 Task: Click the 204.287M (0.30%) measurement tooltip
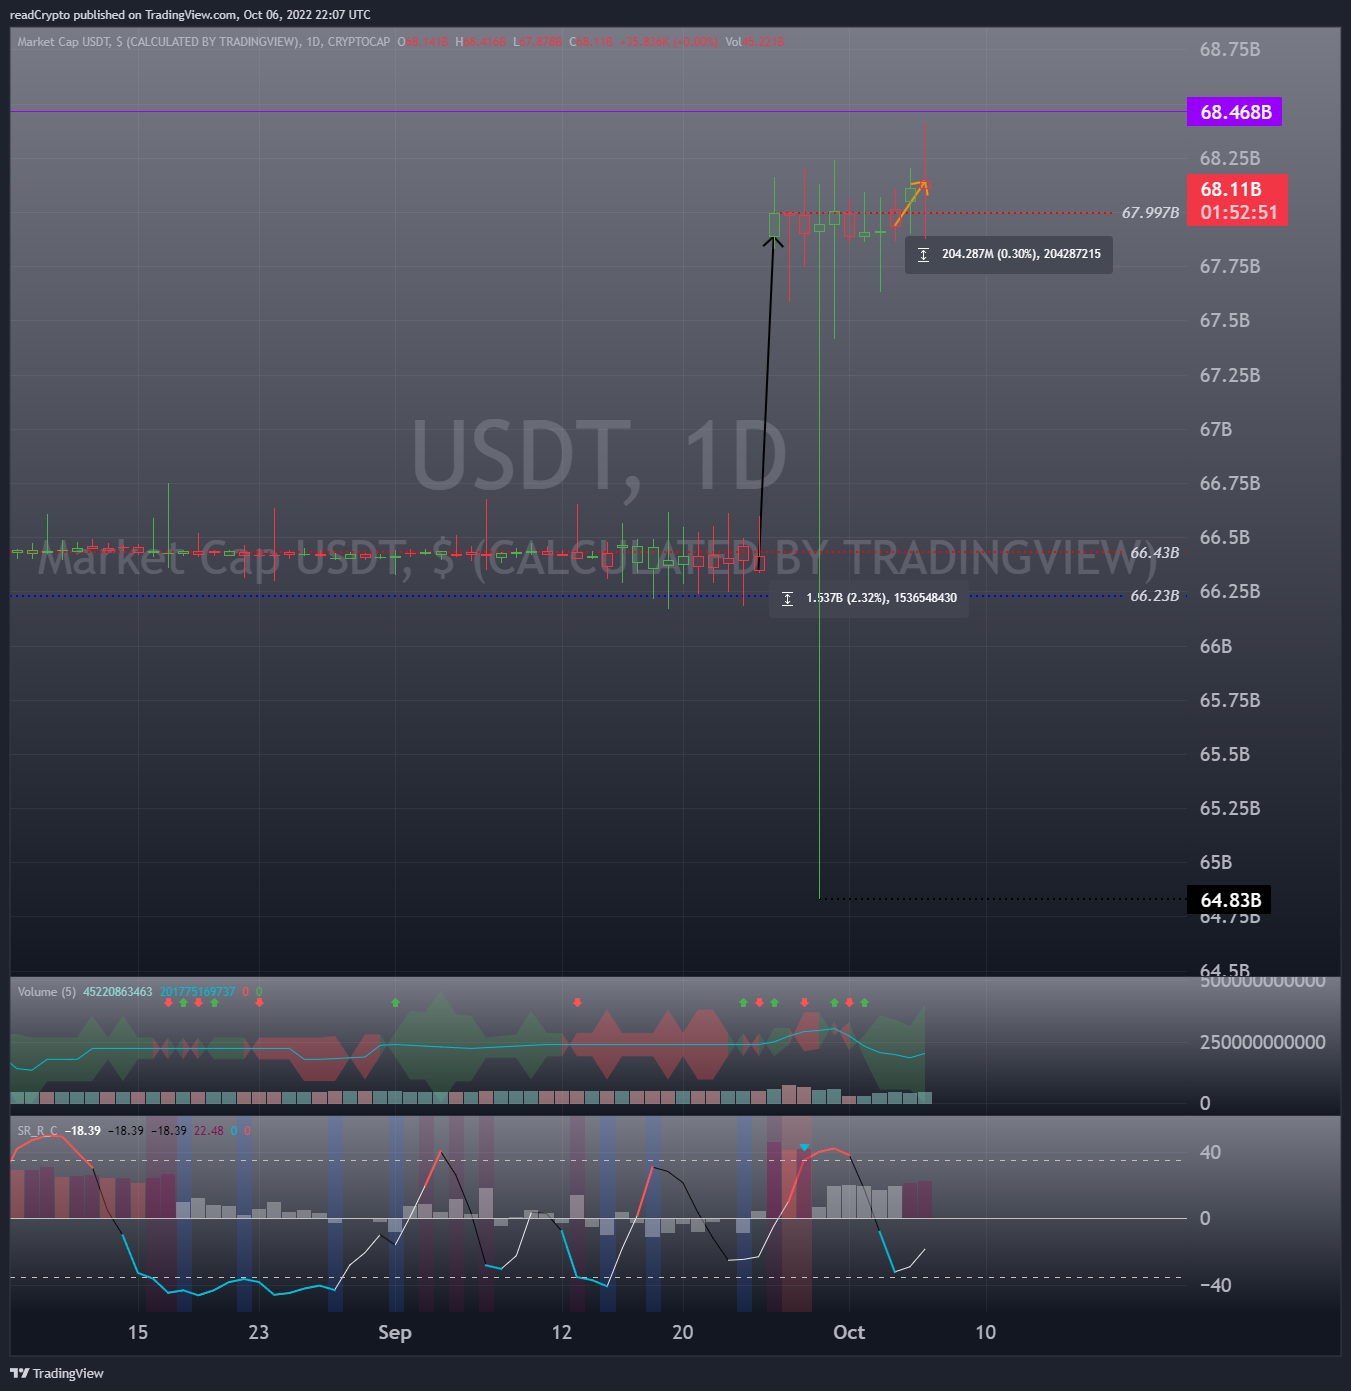coord(1009,254)
